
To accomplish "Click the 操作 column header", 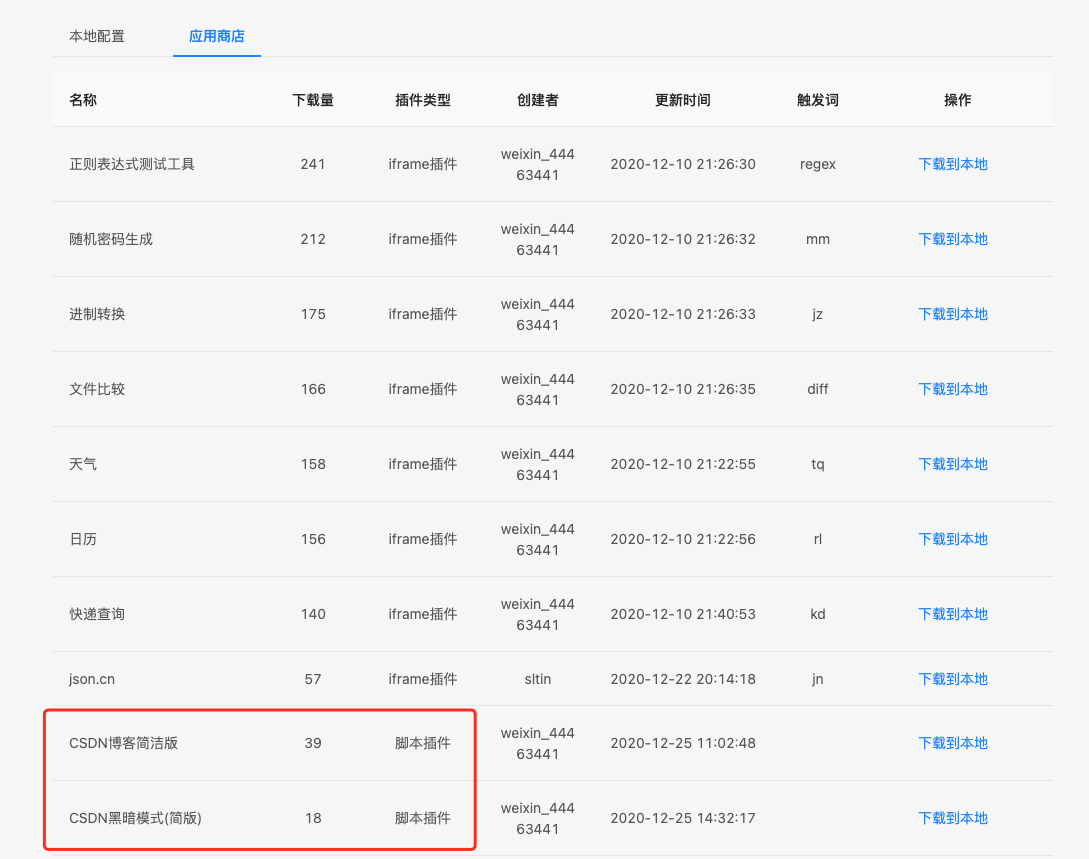I will pos(958,100).
